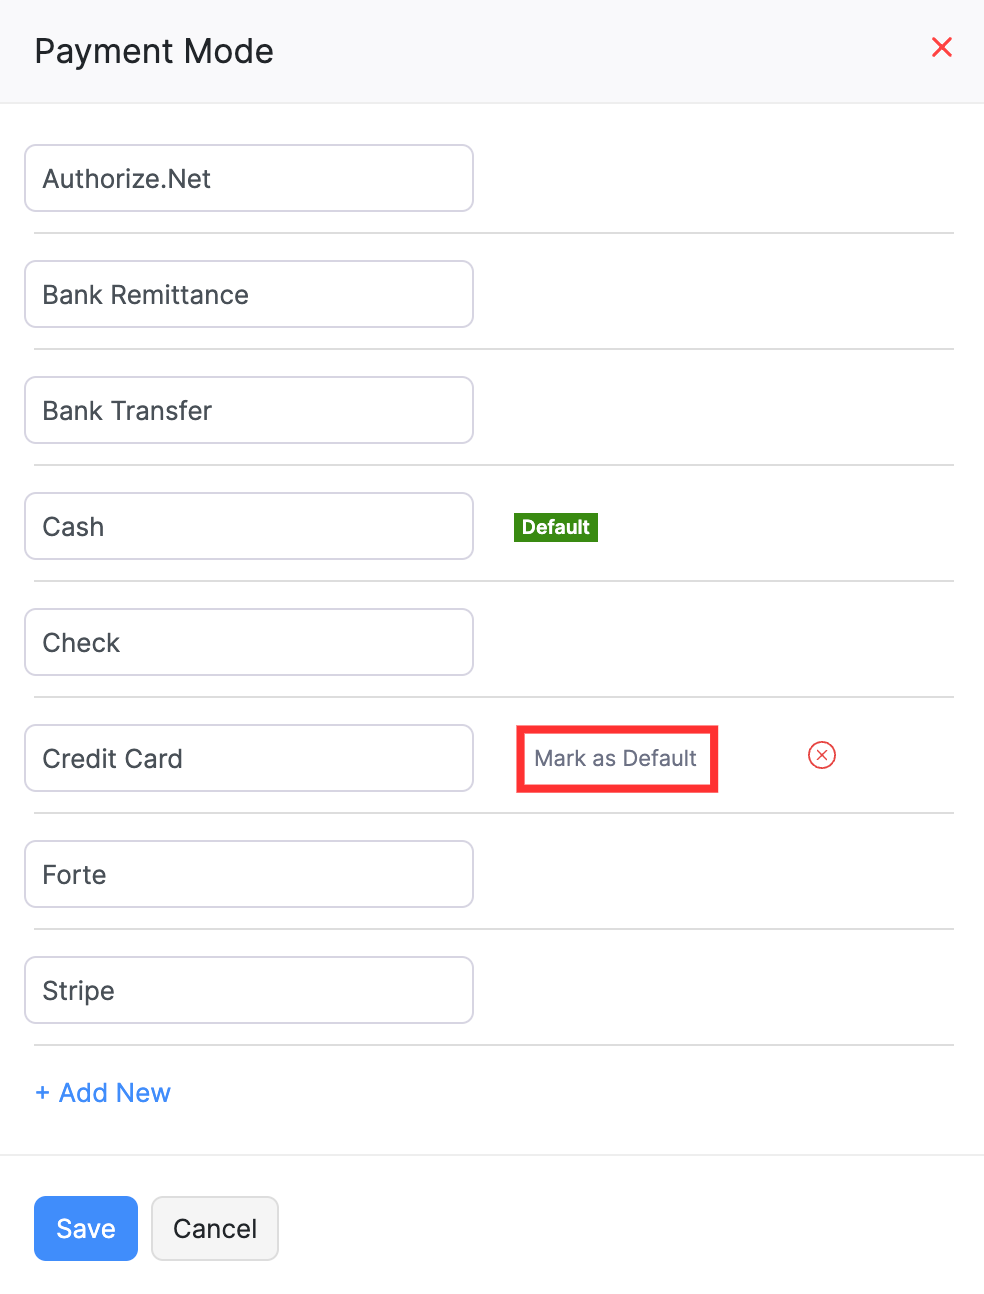
Task: Click the green Default badge next to Cash
Action: click(x=556, y=527)
